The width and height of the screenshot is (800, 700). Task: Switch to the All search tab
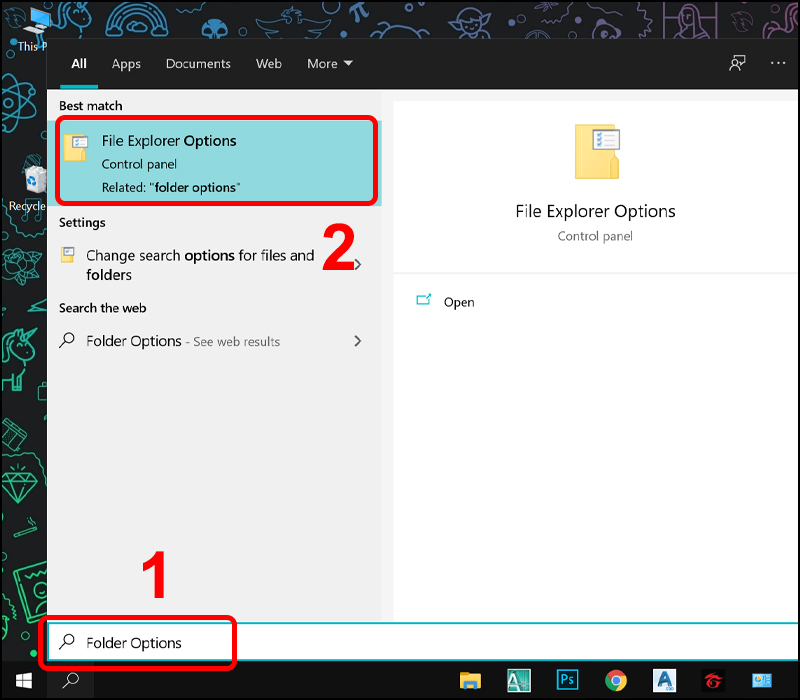coord(79,64)
